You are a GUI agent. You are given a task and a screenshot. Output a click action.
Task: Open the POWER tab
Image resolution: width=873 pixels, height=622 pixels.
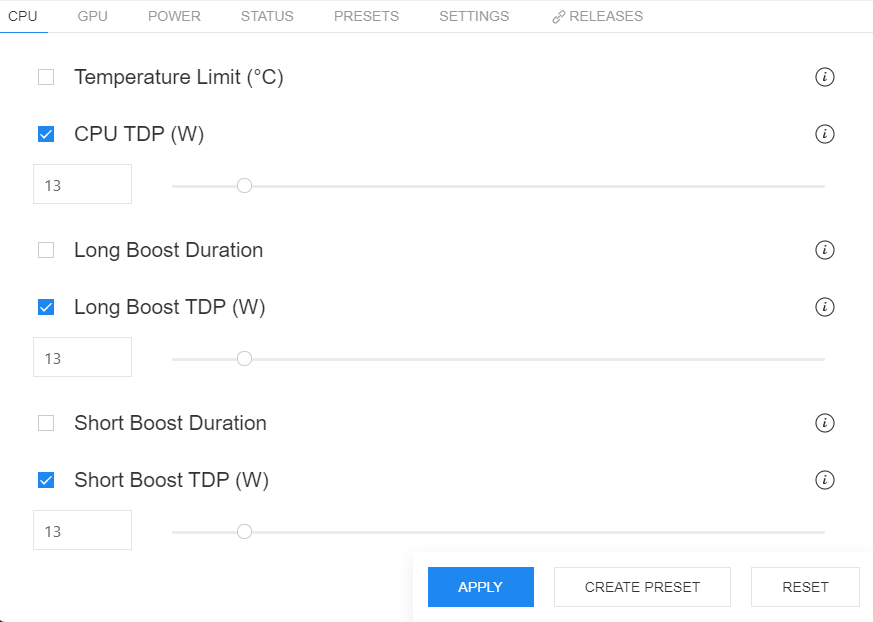pos(174,16)
